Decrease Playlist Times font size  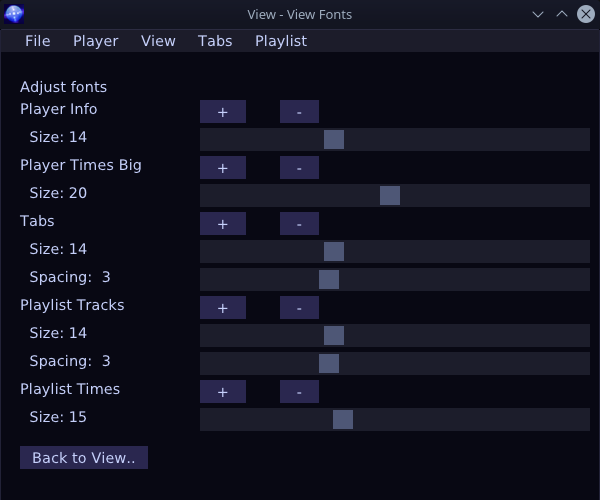click(299, 392)
